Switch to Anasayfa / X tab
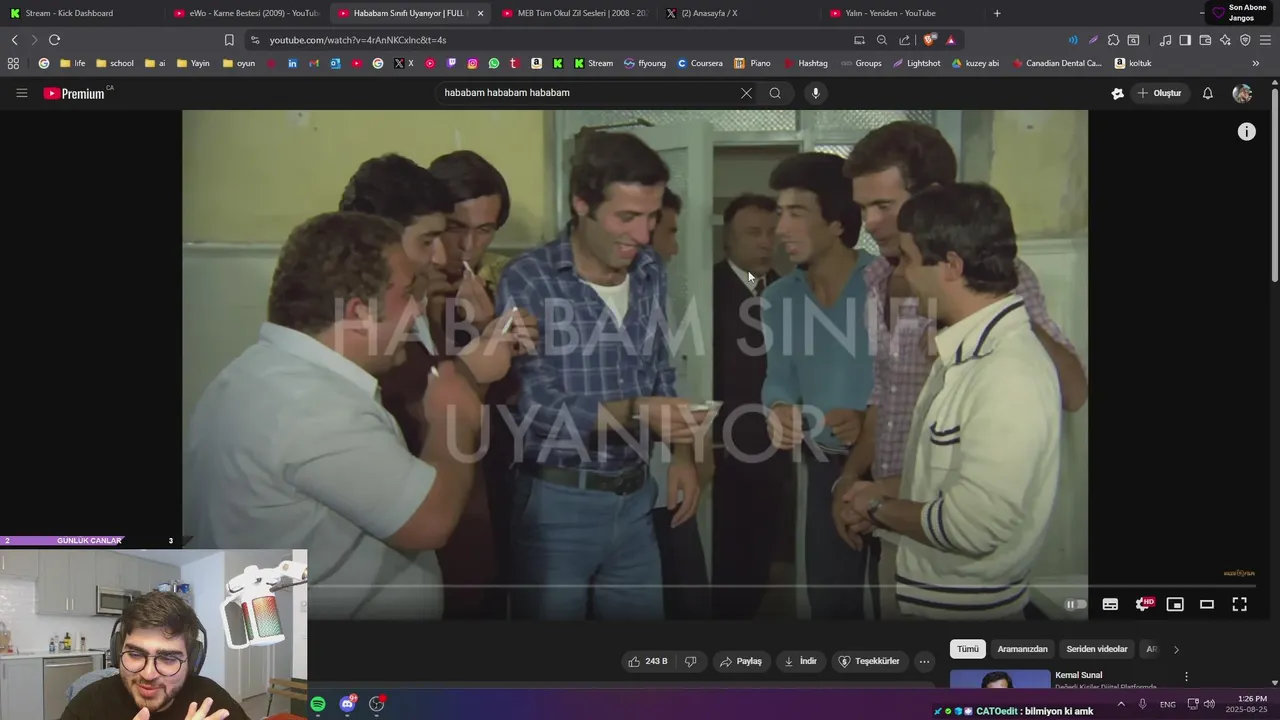Image resolution: width=1280 pixels, height=720 pixels. 738,13
